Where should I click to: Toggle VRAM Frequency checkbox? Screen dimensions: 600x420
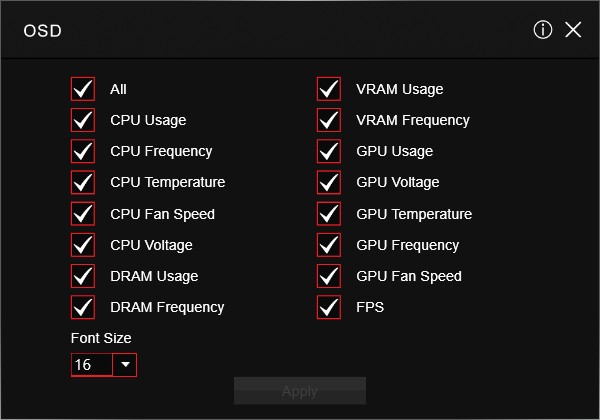point(329,120)
